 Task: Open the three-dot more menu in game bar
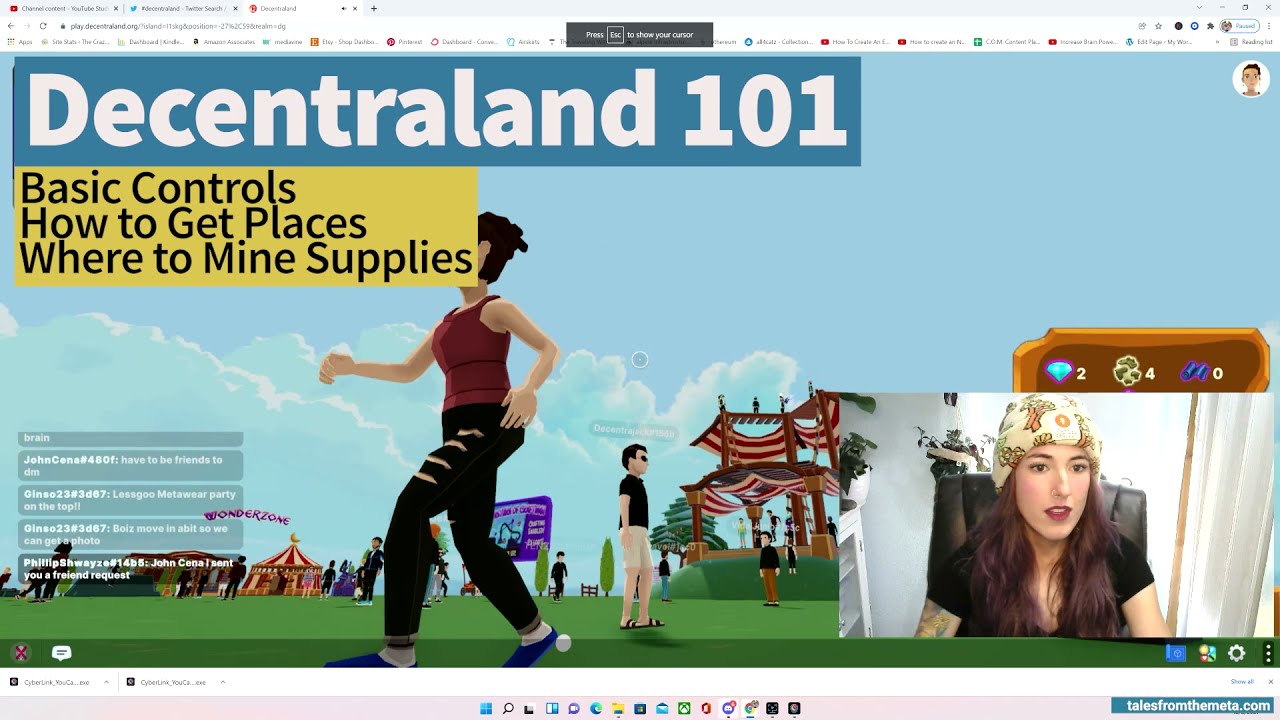pyautogui.click(x=1268, y=653)
